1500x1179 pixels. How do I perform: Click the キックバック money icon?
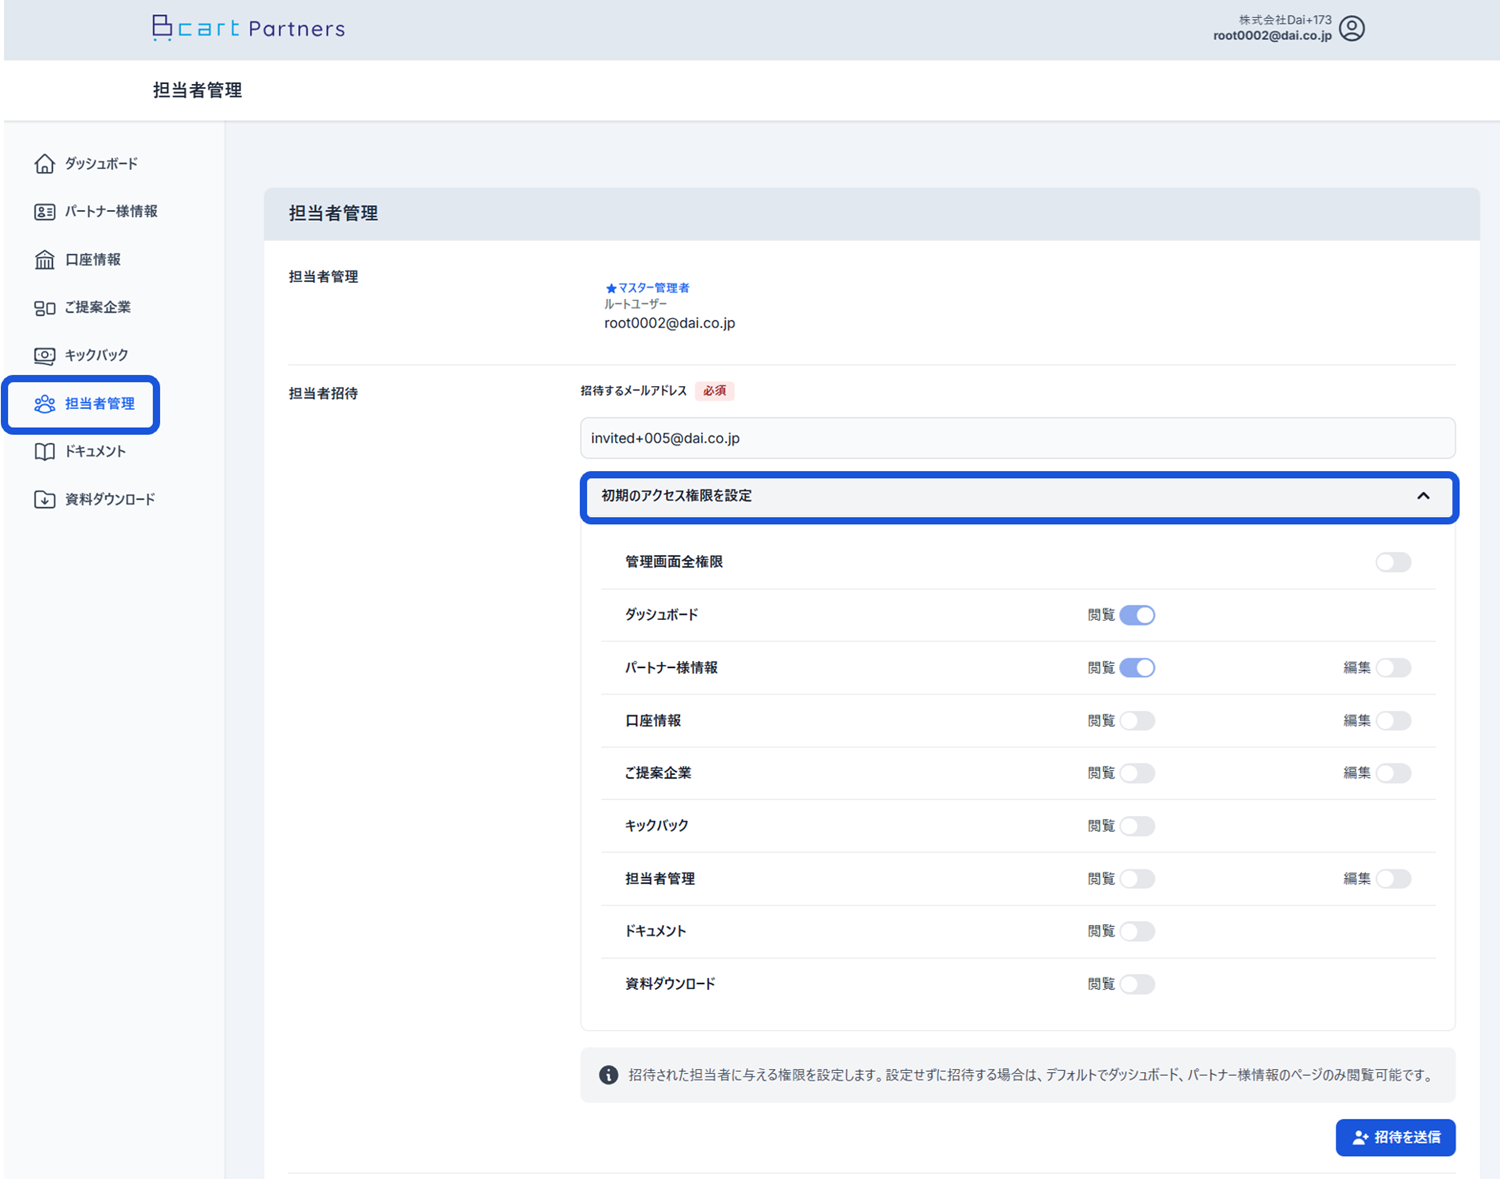(x=44, y=355)
